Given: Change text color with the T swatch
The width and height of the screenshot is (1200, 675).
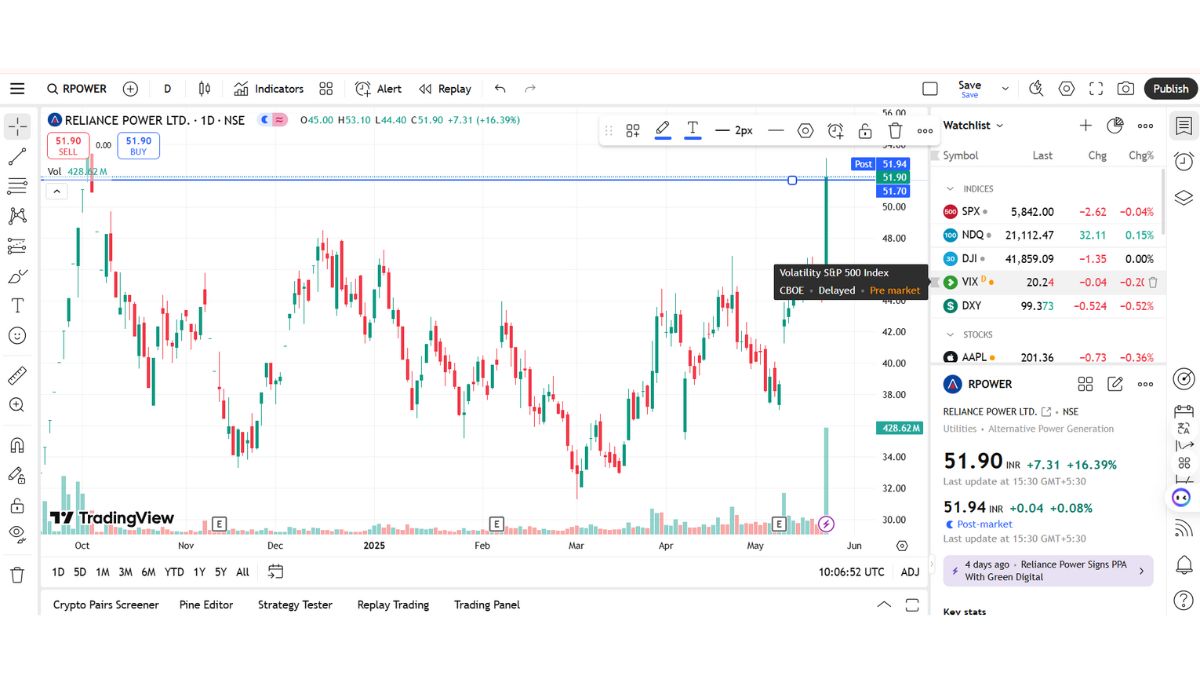Looking at the screenshot, I should (692, 130).
